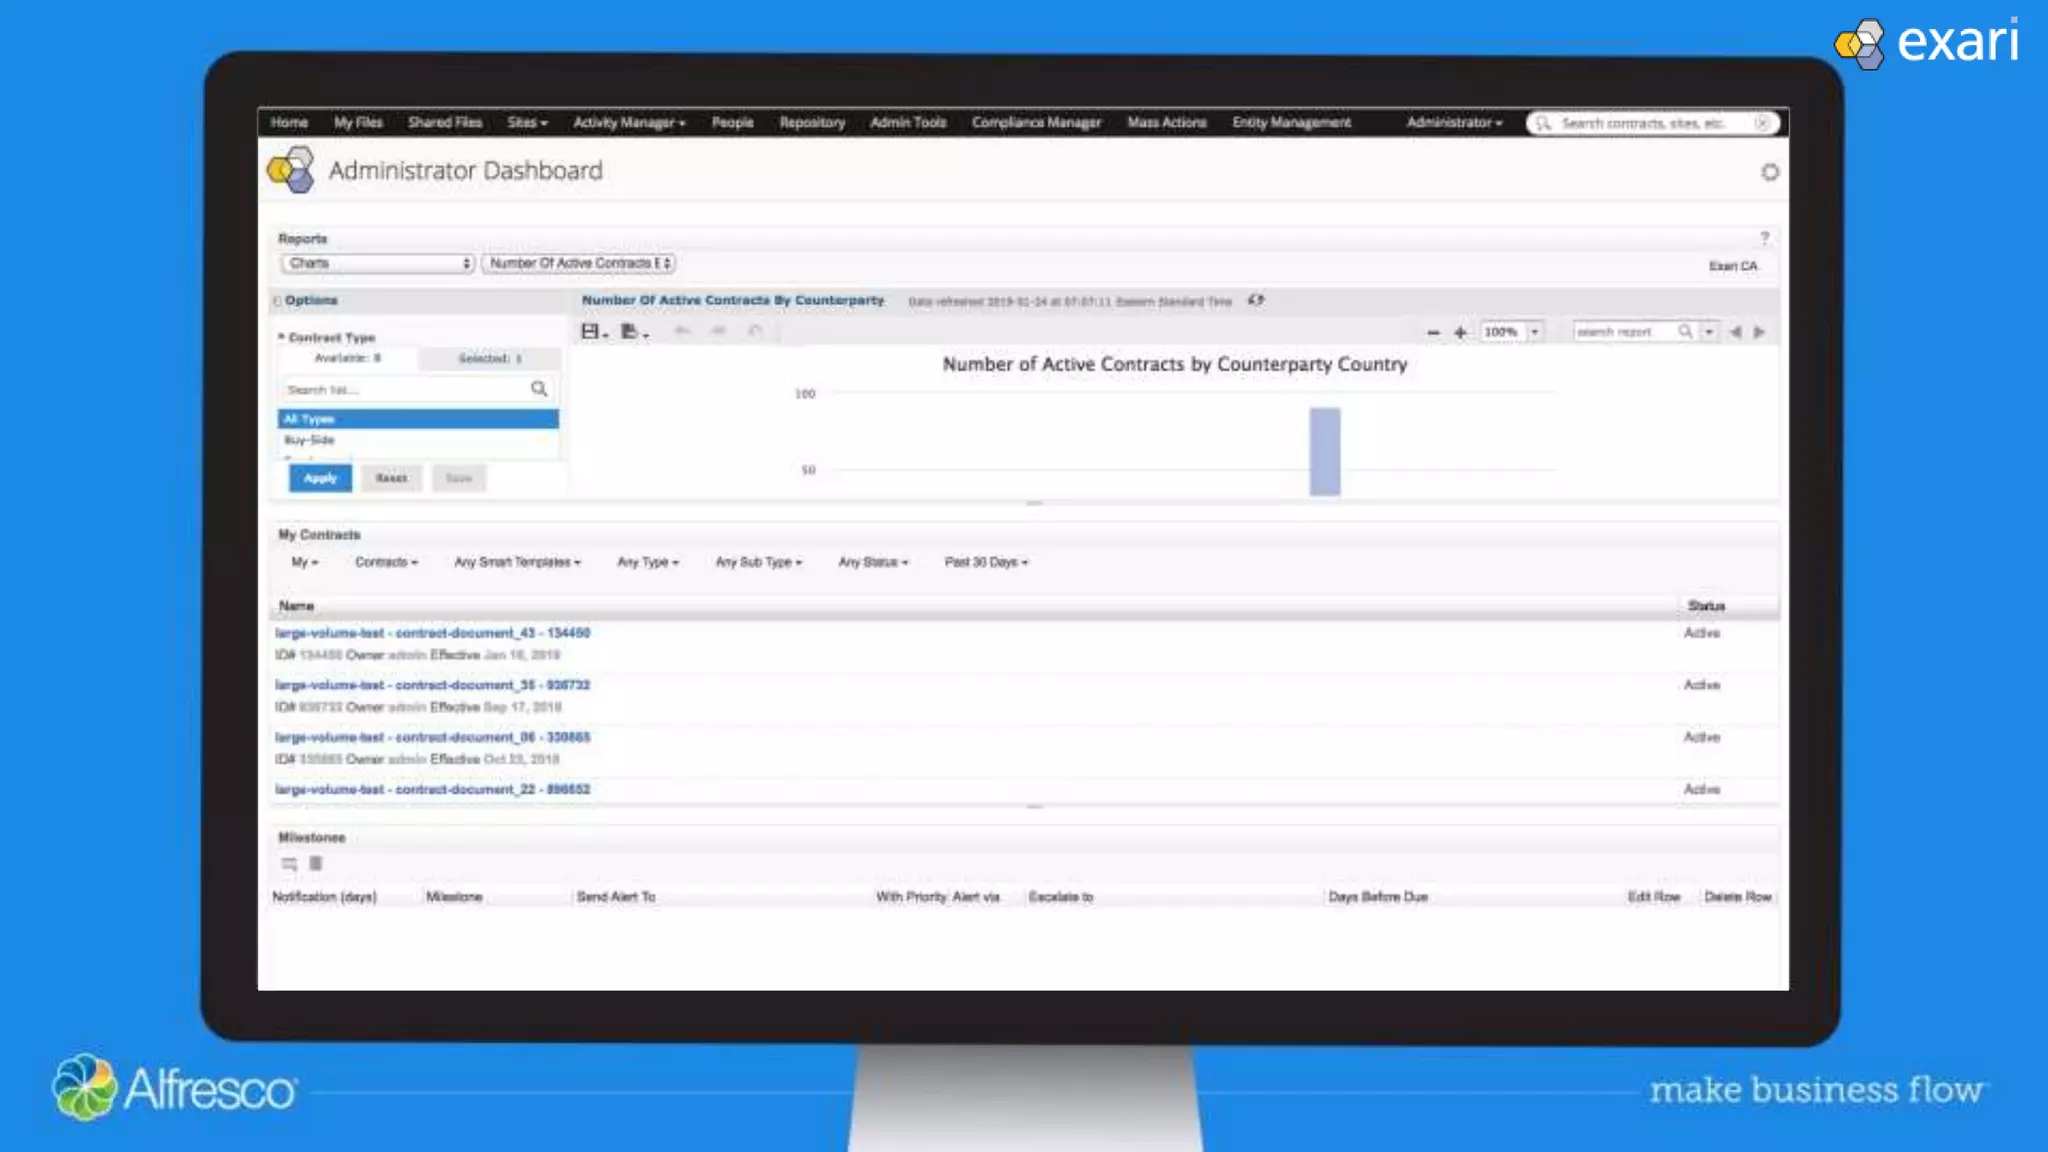
Task: Select Buy-Side contract type
Action: click(310, 440)
